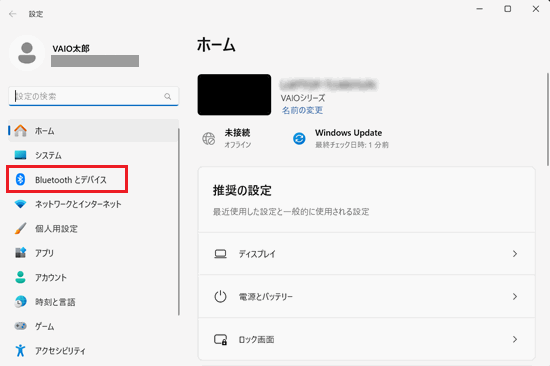550x366 pixels.
Task: Click the Windows Update status label
Action: (x=348, y=133)
